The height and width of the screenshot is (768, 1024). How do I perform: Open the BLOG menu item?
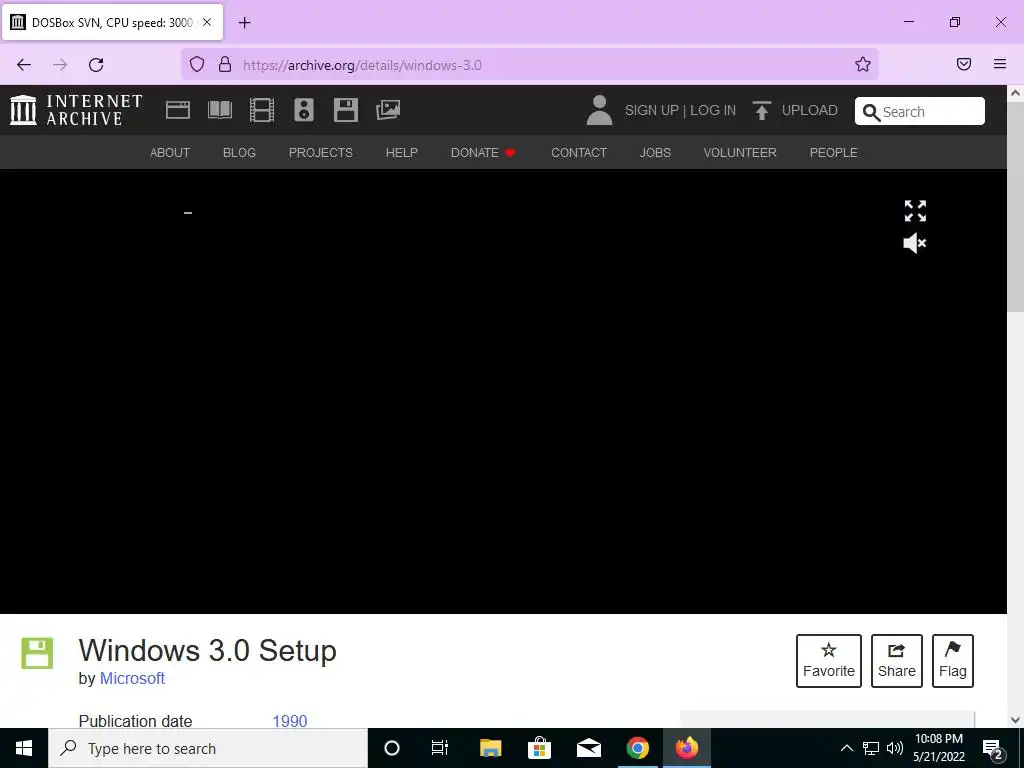[x=239, y=152]
